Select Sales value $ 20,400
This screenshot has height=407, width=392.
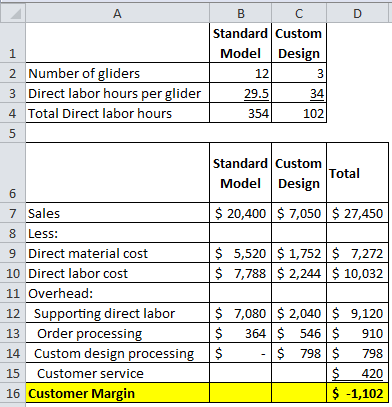(240, 213)
